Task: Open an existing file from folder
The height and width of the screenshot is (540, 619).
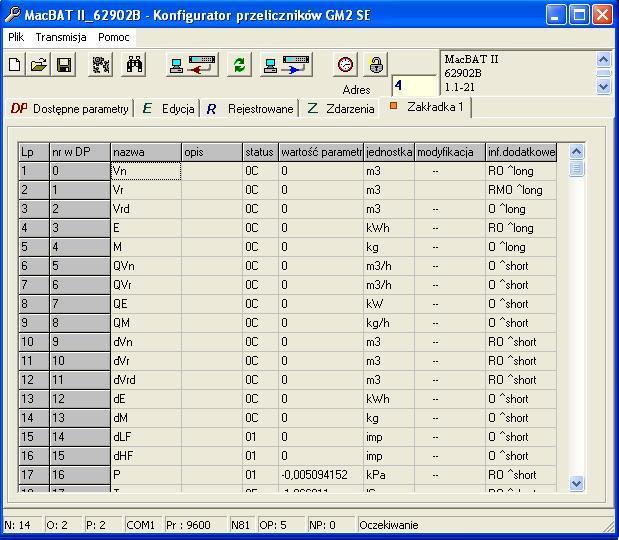Action: pos(39,64)
